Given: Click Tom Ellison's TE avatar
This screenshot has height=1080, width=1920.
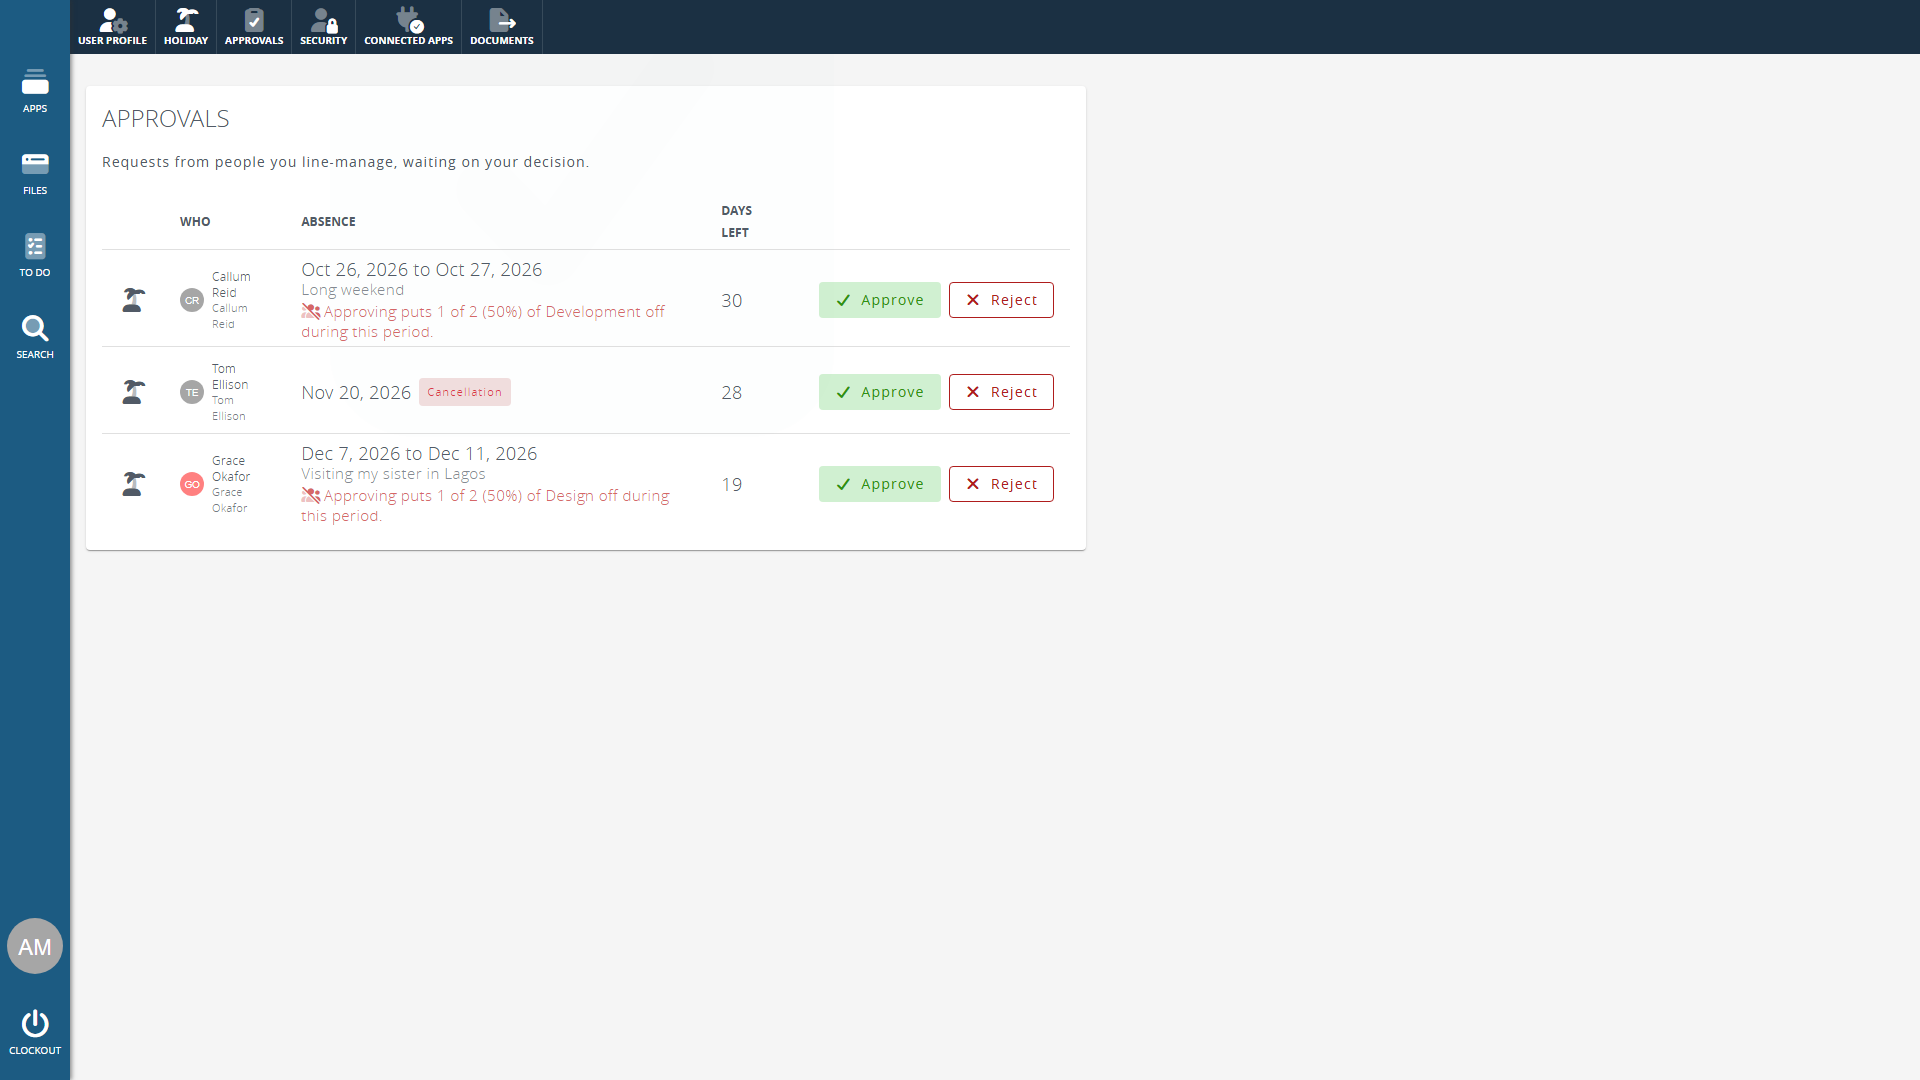Looking at the screenshot, I should pyautogui.click(x=192, y=392).
